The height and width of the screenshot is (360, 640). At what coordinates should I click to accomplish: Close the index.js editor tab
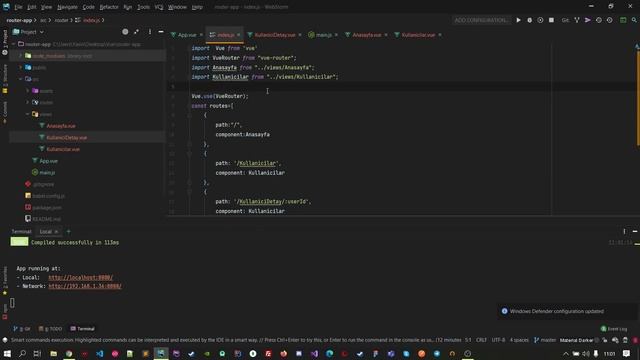tap(239, 35)
